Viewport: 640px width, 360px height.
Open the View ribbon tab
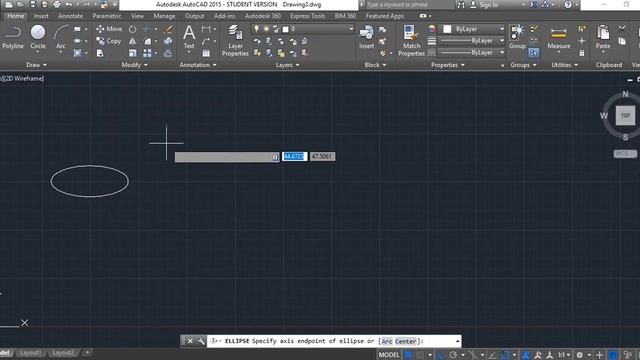pos(137,16)
